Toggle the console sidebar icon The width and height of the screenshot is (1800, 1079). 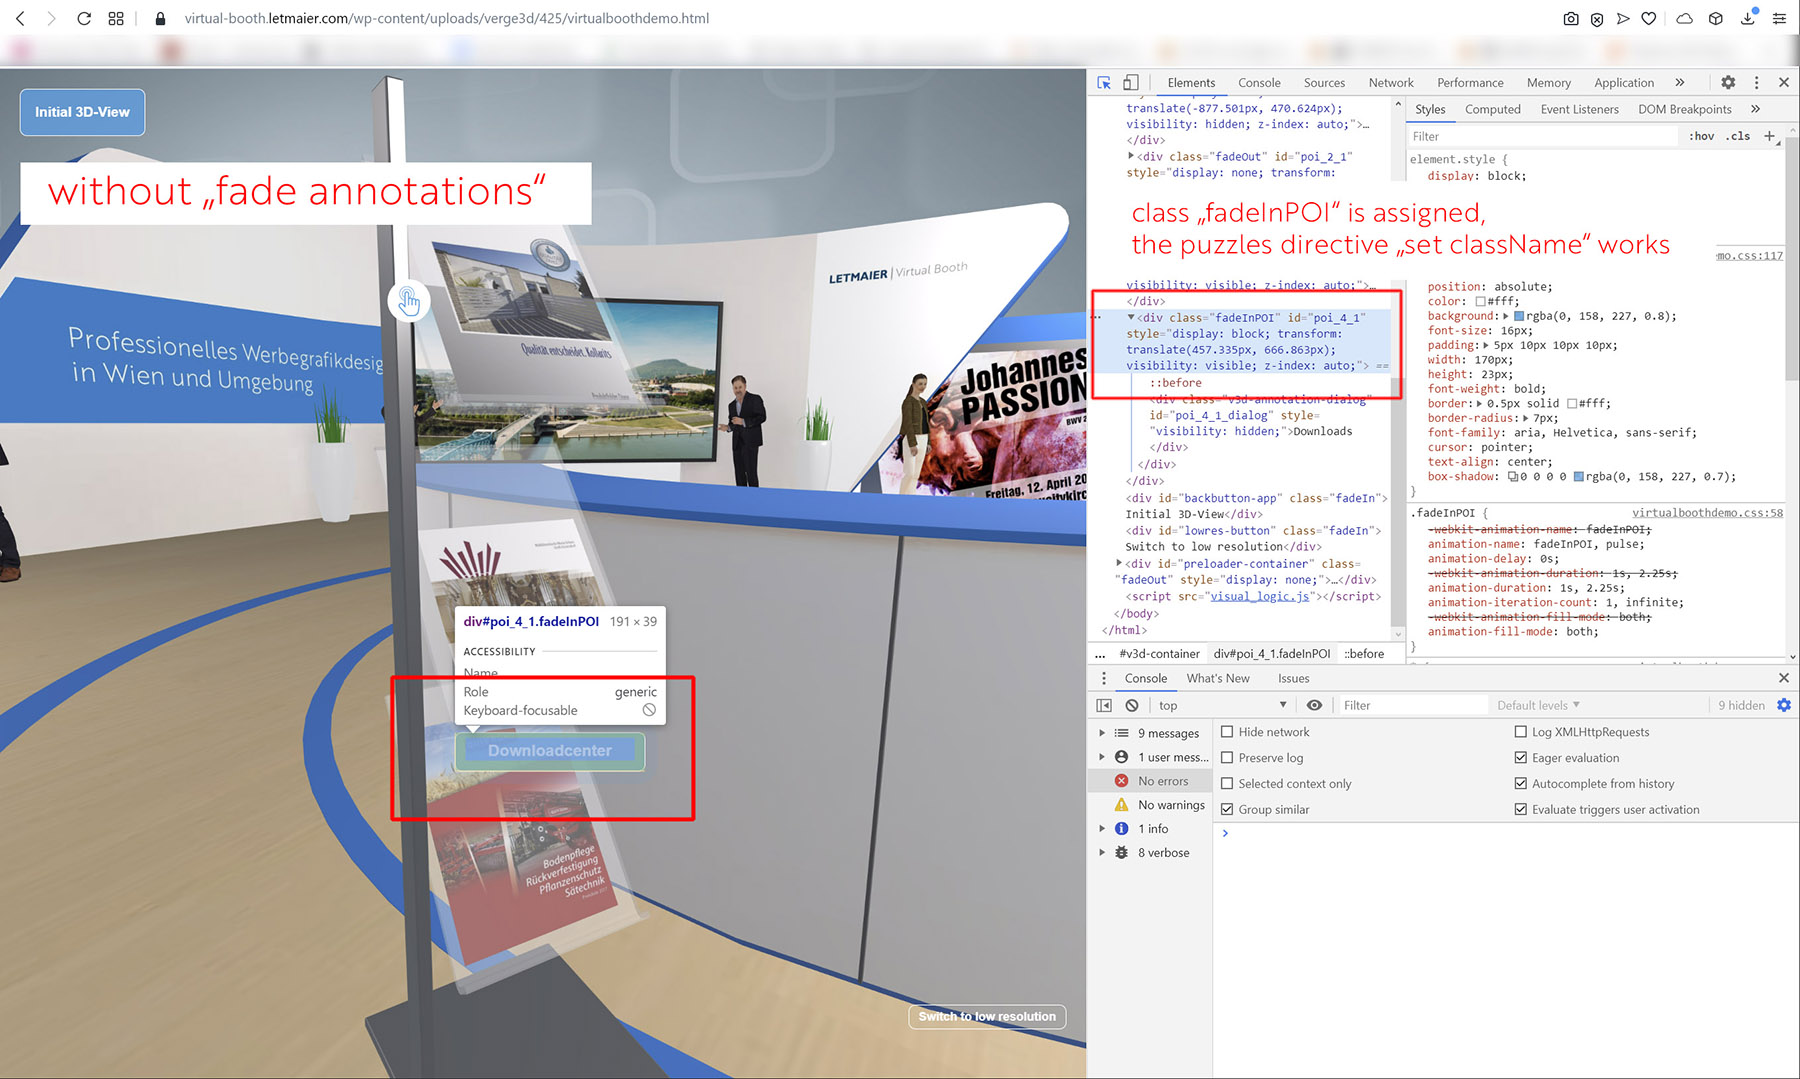(x=1104, y=705)
